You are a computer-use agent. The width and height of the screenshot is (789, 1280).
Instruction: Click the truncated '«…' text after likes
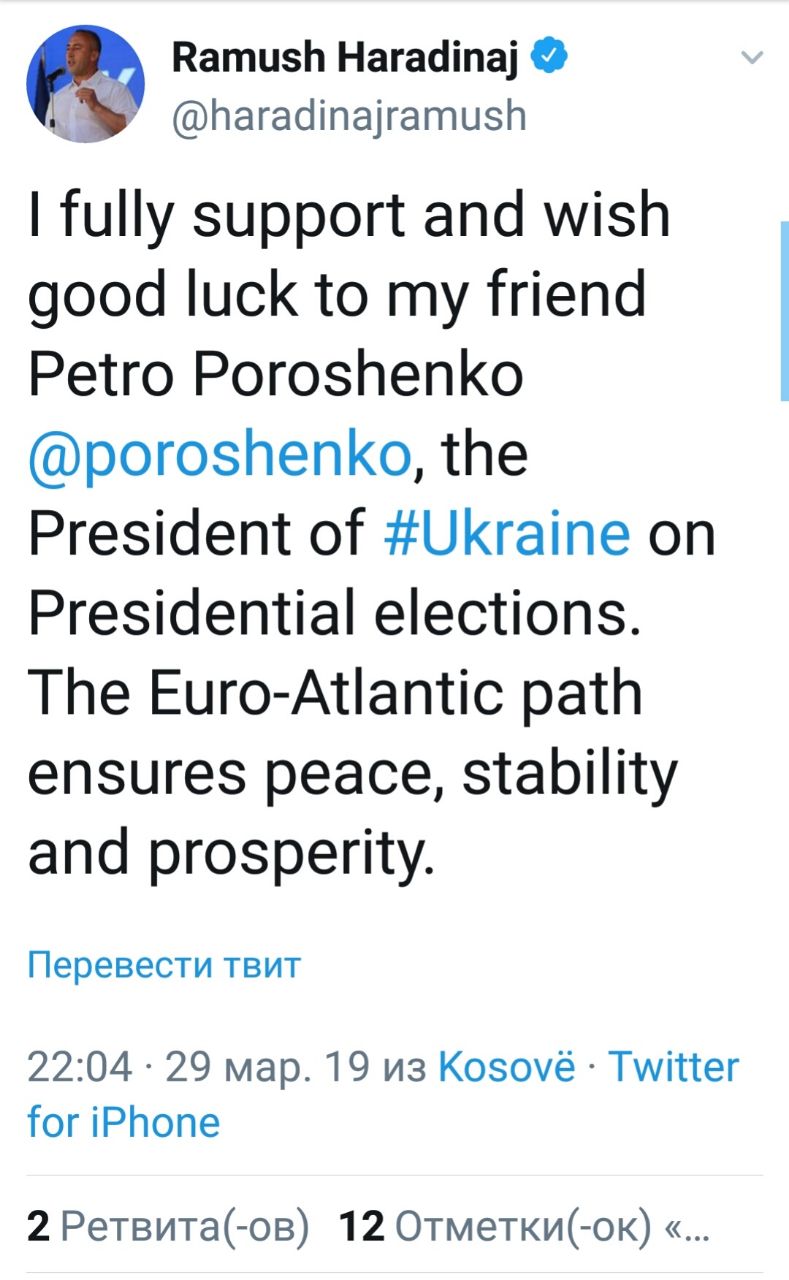pyautogui.click(x=687, y=1227)
